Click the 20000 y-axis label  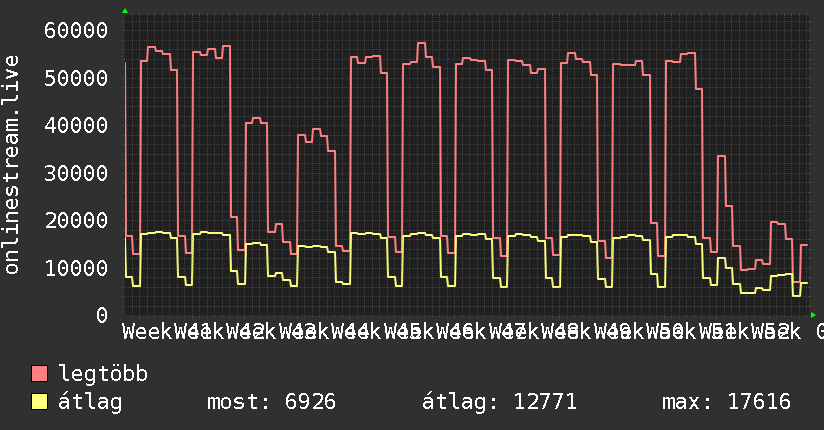pyautogui.click(x=76, y=220)
